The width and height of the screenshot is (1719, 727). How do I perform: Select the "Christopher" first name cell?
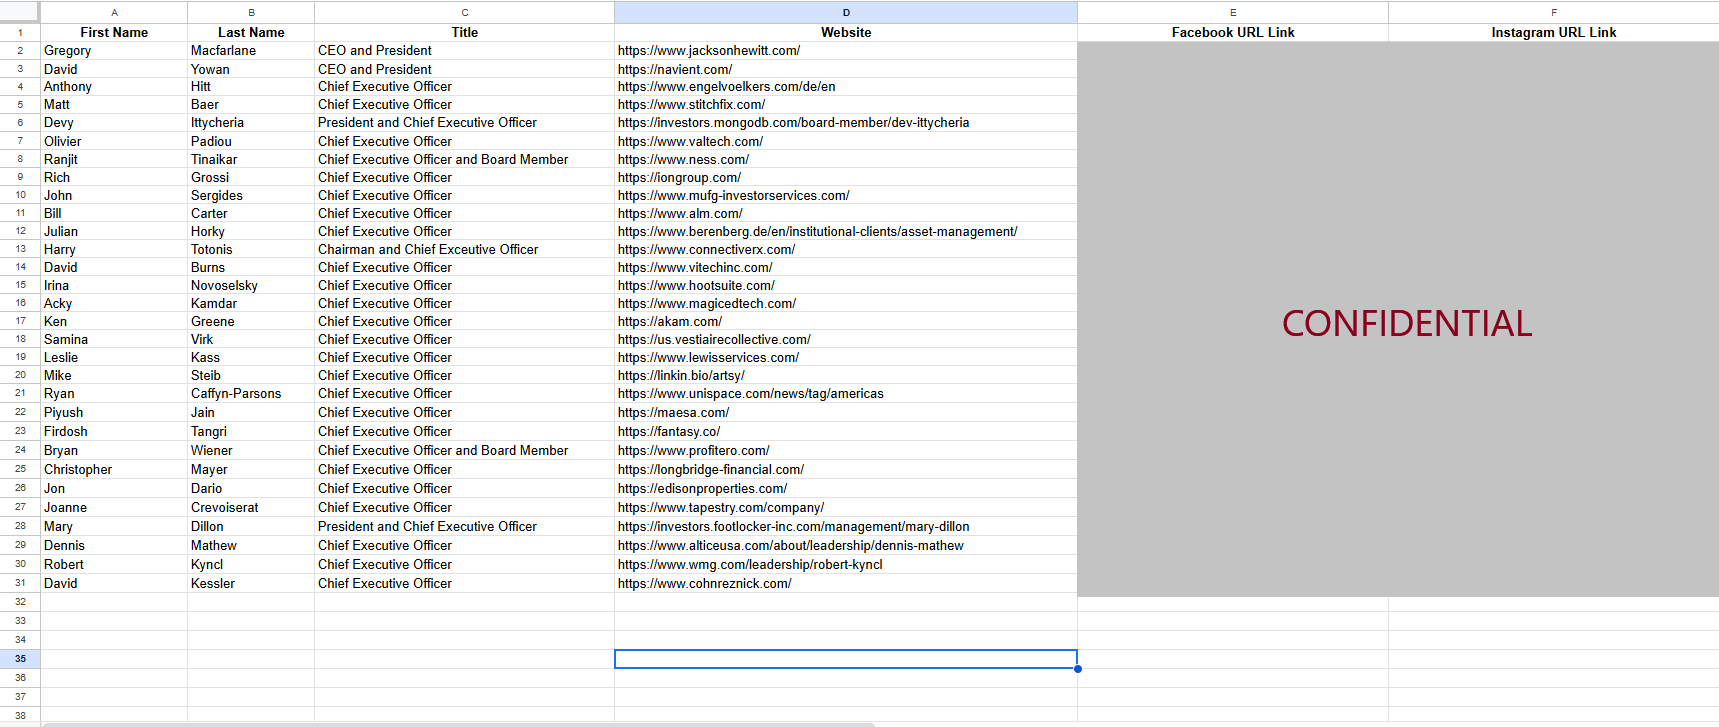point(114,469)
